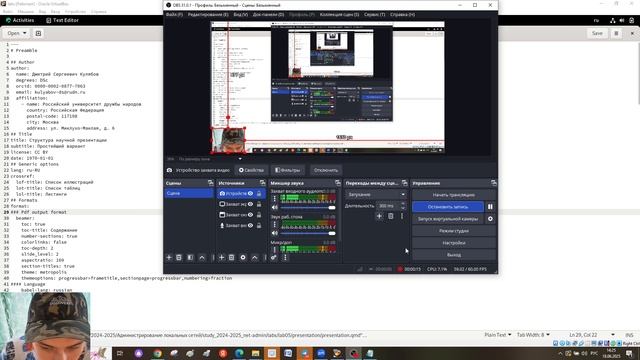640x360 pixels.
Task: Click Stop Recording button
Action: pos(448,207)
